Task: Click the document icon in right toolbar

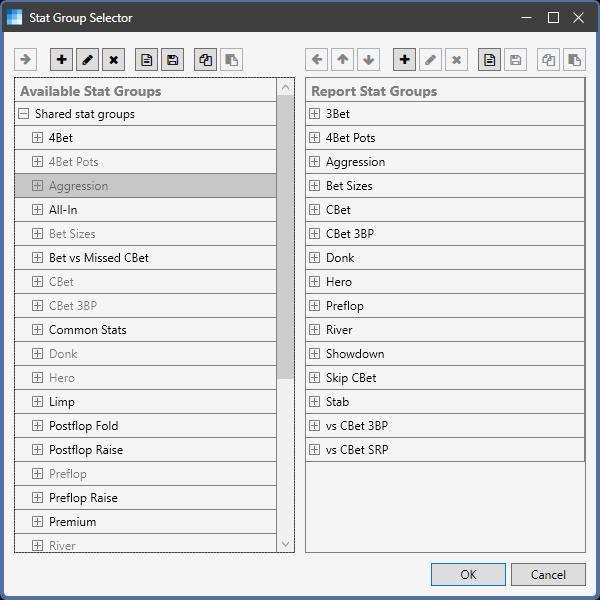Action: (489, 60)
